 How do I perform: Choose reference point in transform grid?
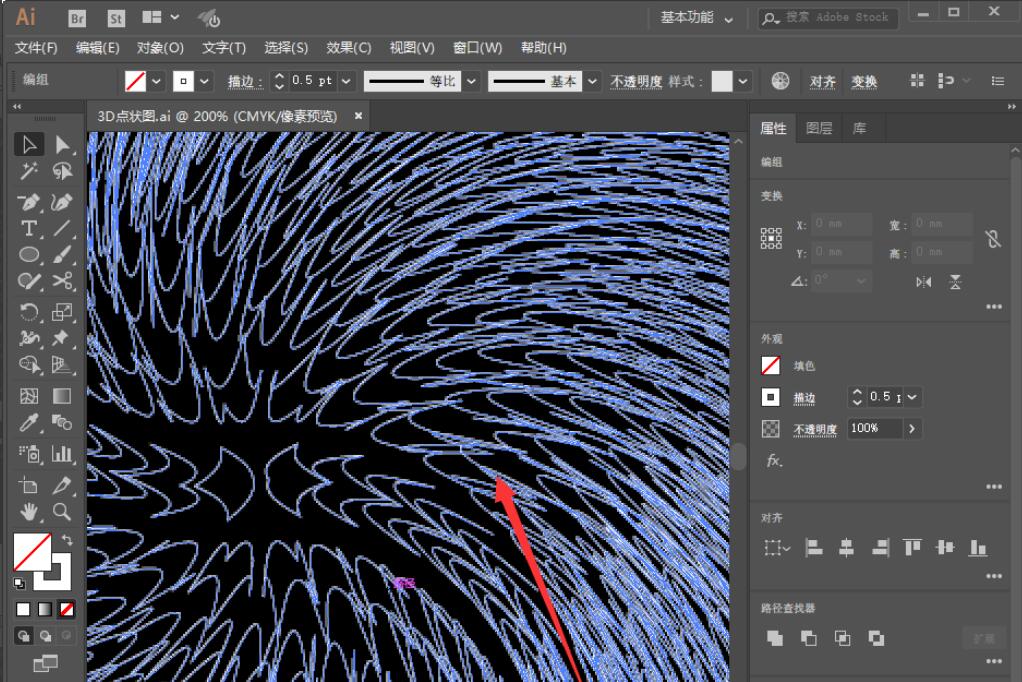[771, 239]
